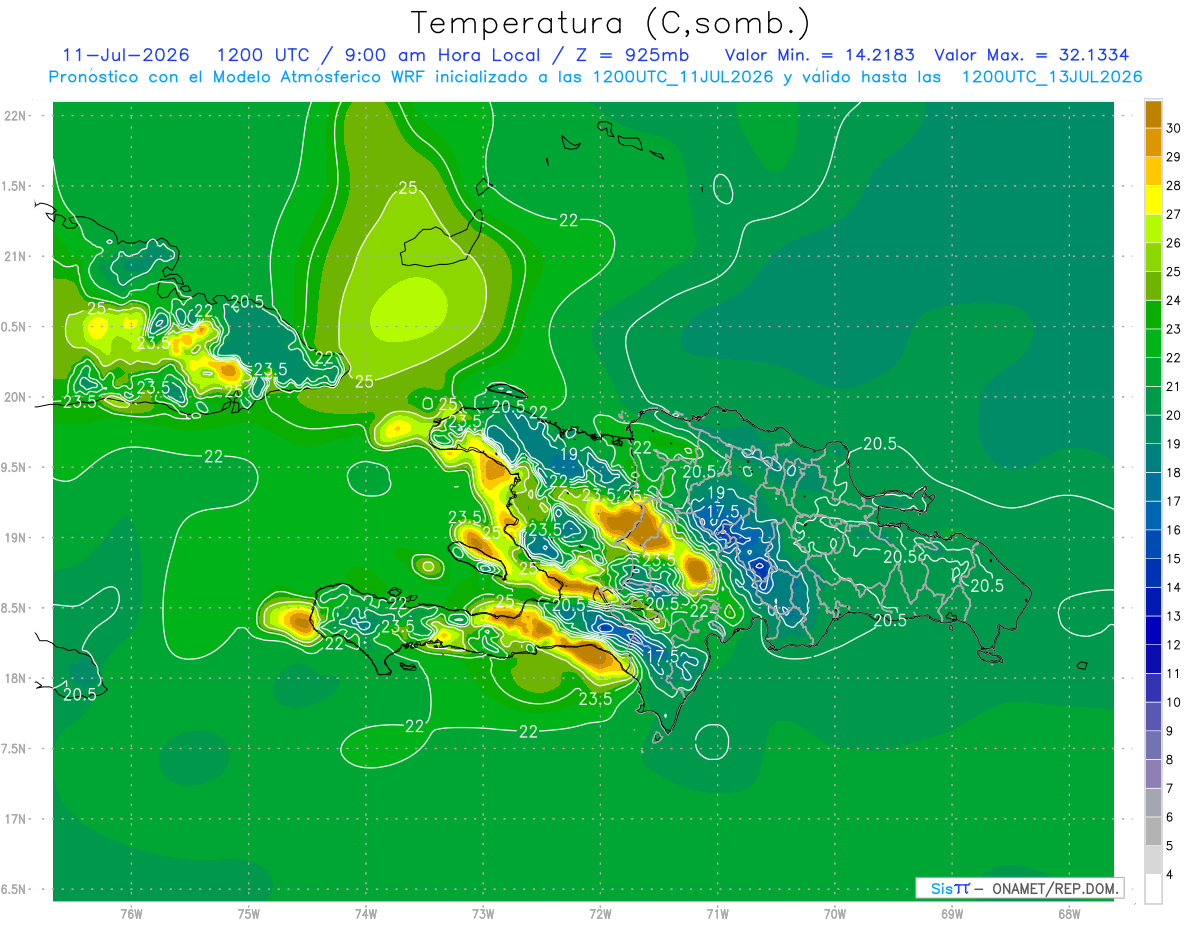Click "1200UTC_11JUL2026" initialization time text
Screen dimensions: 1200x927
tap(683, 77)
